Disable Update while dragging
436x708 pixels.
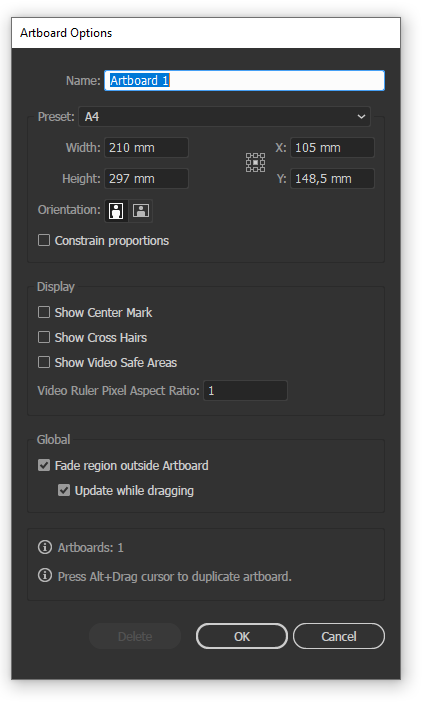pyautogui.click(x=64, y=490)
